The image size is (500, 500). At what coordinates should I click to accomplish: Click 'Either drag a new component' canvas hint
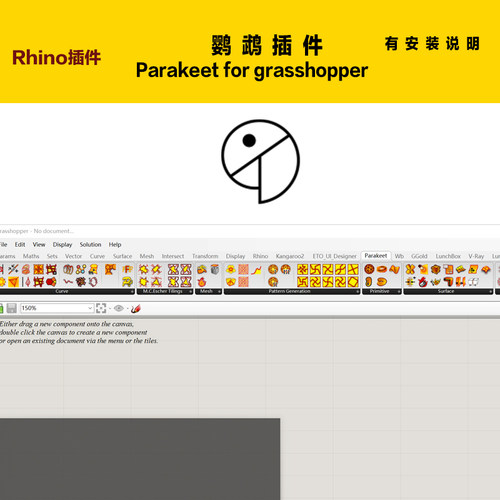[x=67, y=324]
